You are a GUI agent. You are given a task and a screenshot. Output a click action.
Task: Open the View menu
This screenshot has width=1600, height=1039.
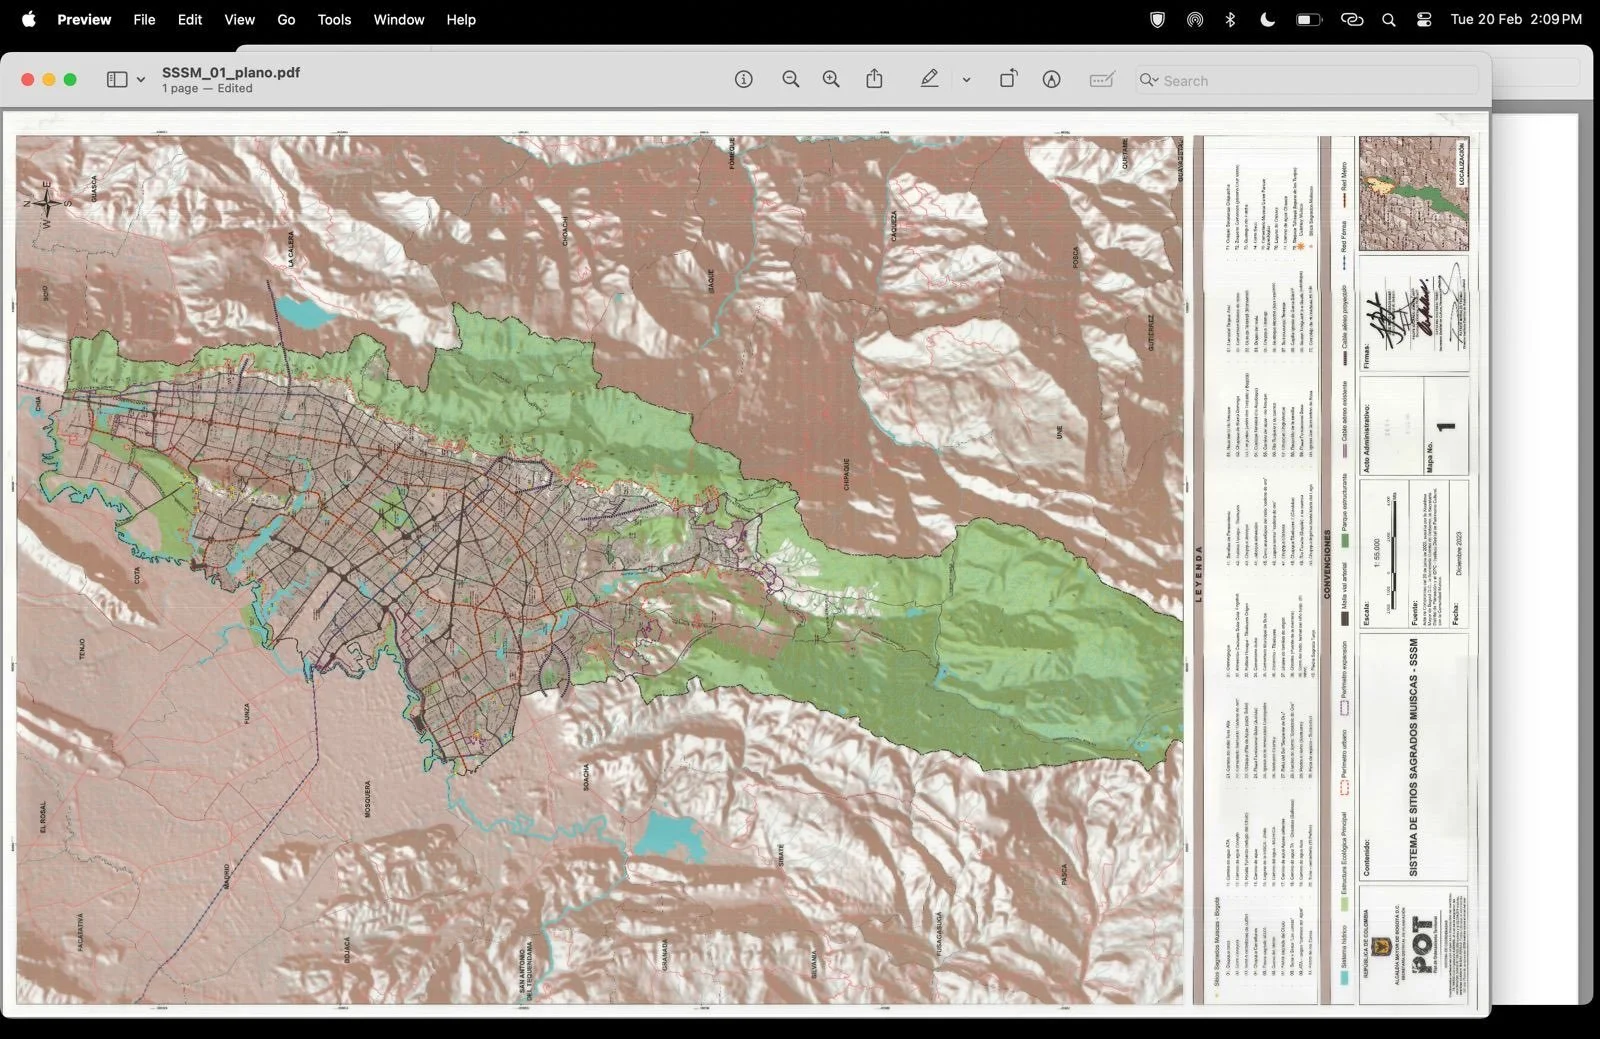point(239,19)
